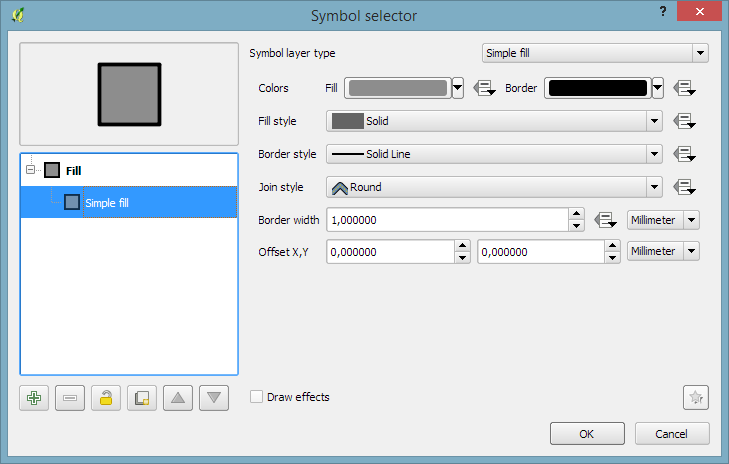Select the Simple fill layer in tree
This screenshot has width=729, height=464.
pyautogui.click(x=106, y=203)
